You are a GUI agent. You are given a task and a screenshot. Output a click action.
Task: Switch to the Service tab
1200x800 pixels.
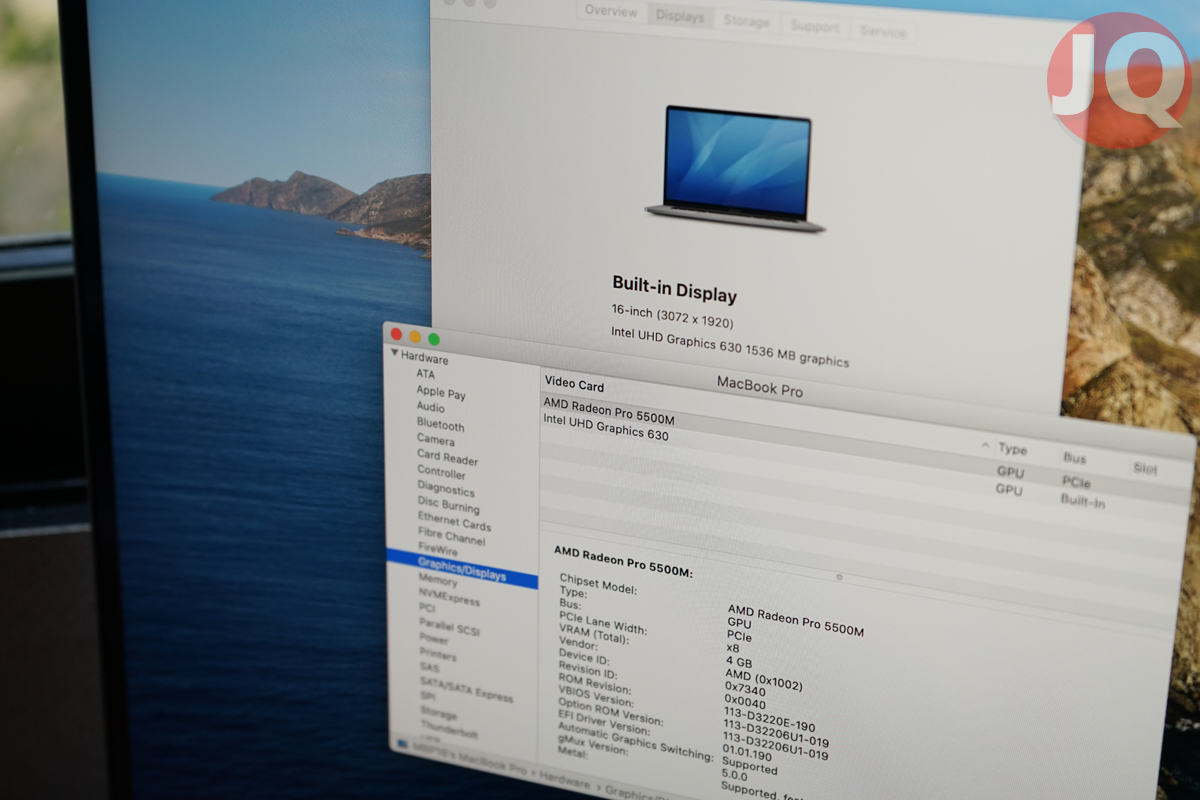(x=883, y=31)
